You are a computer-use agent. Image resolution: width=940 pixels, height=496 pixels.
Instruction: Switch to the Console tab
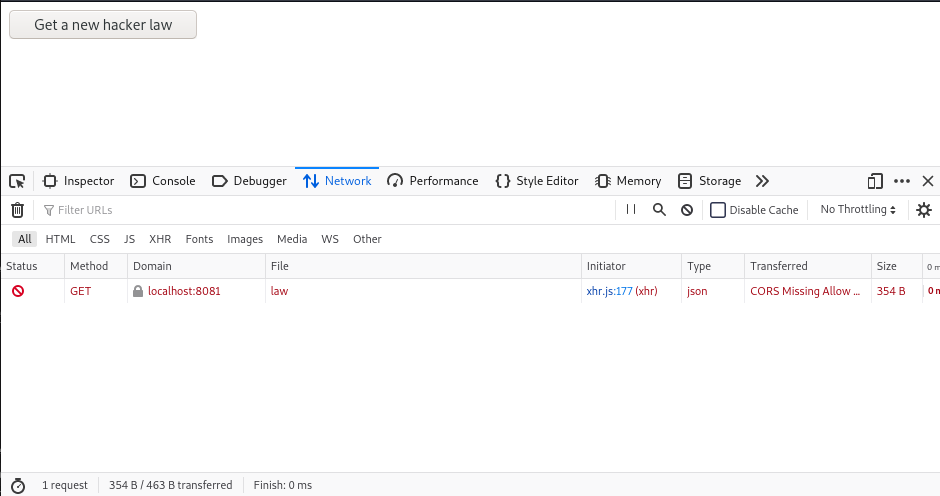tap(163, 181)
